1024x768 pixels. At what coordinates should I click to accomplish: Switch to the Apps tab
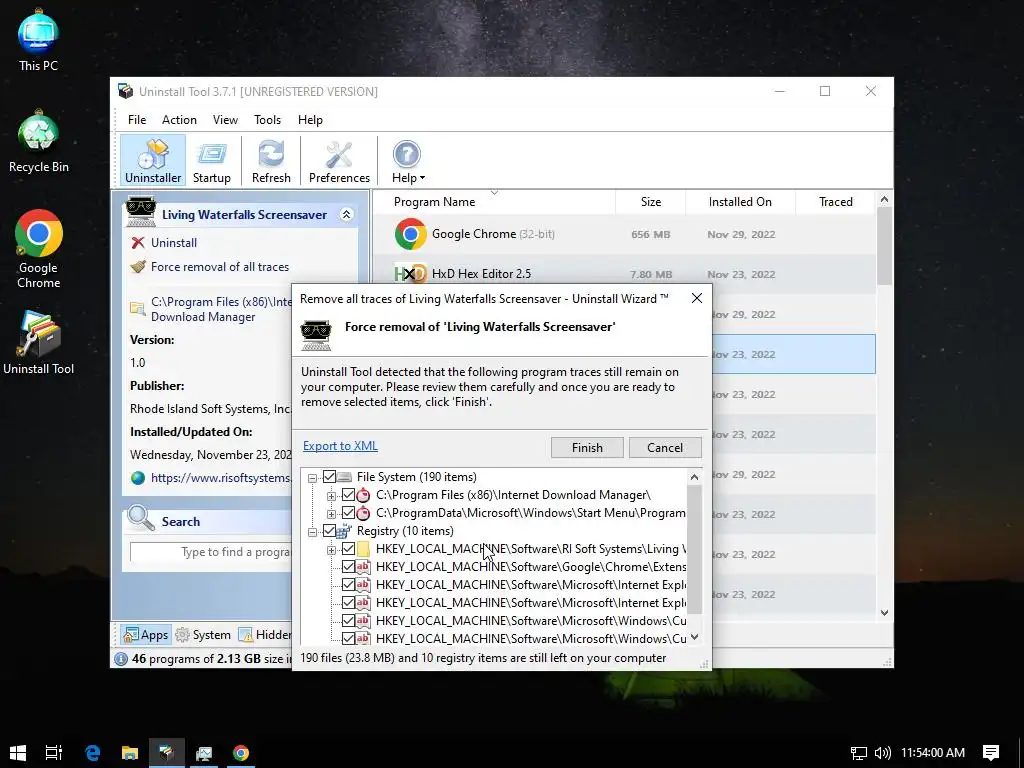pos(146,634)
